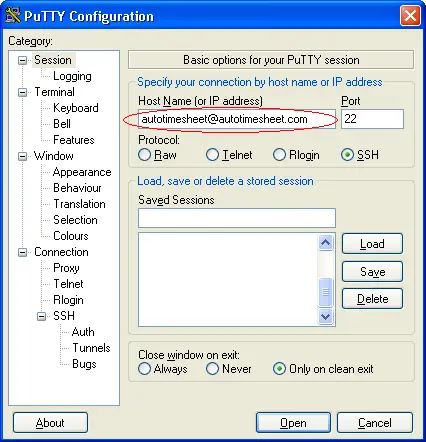Viewport: 426px width, 442px height.
Task: Open Behaviour settings
Action: coord(77,188)
